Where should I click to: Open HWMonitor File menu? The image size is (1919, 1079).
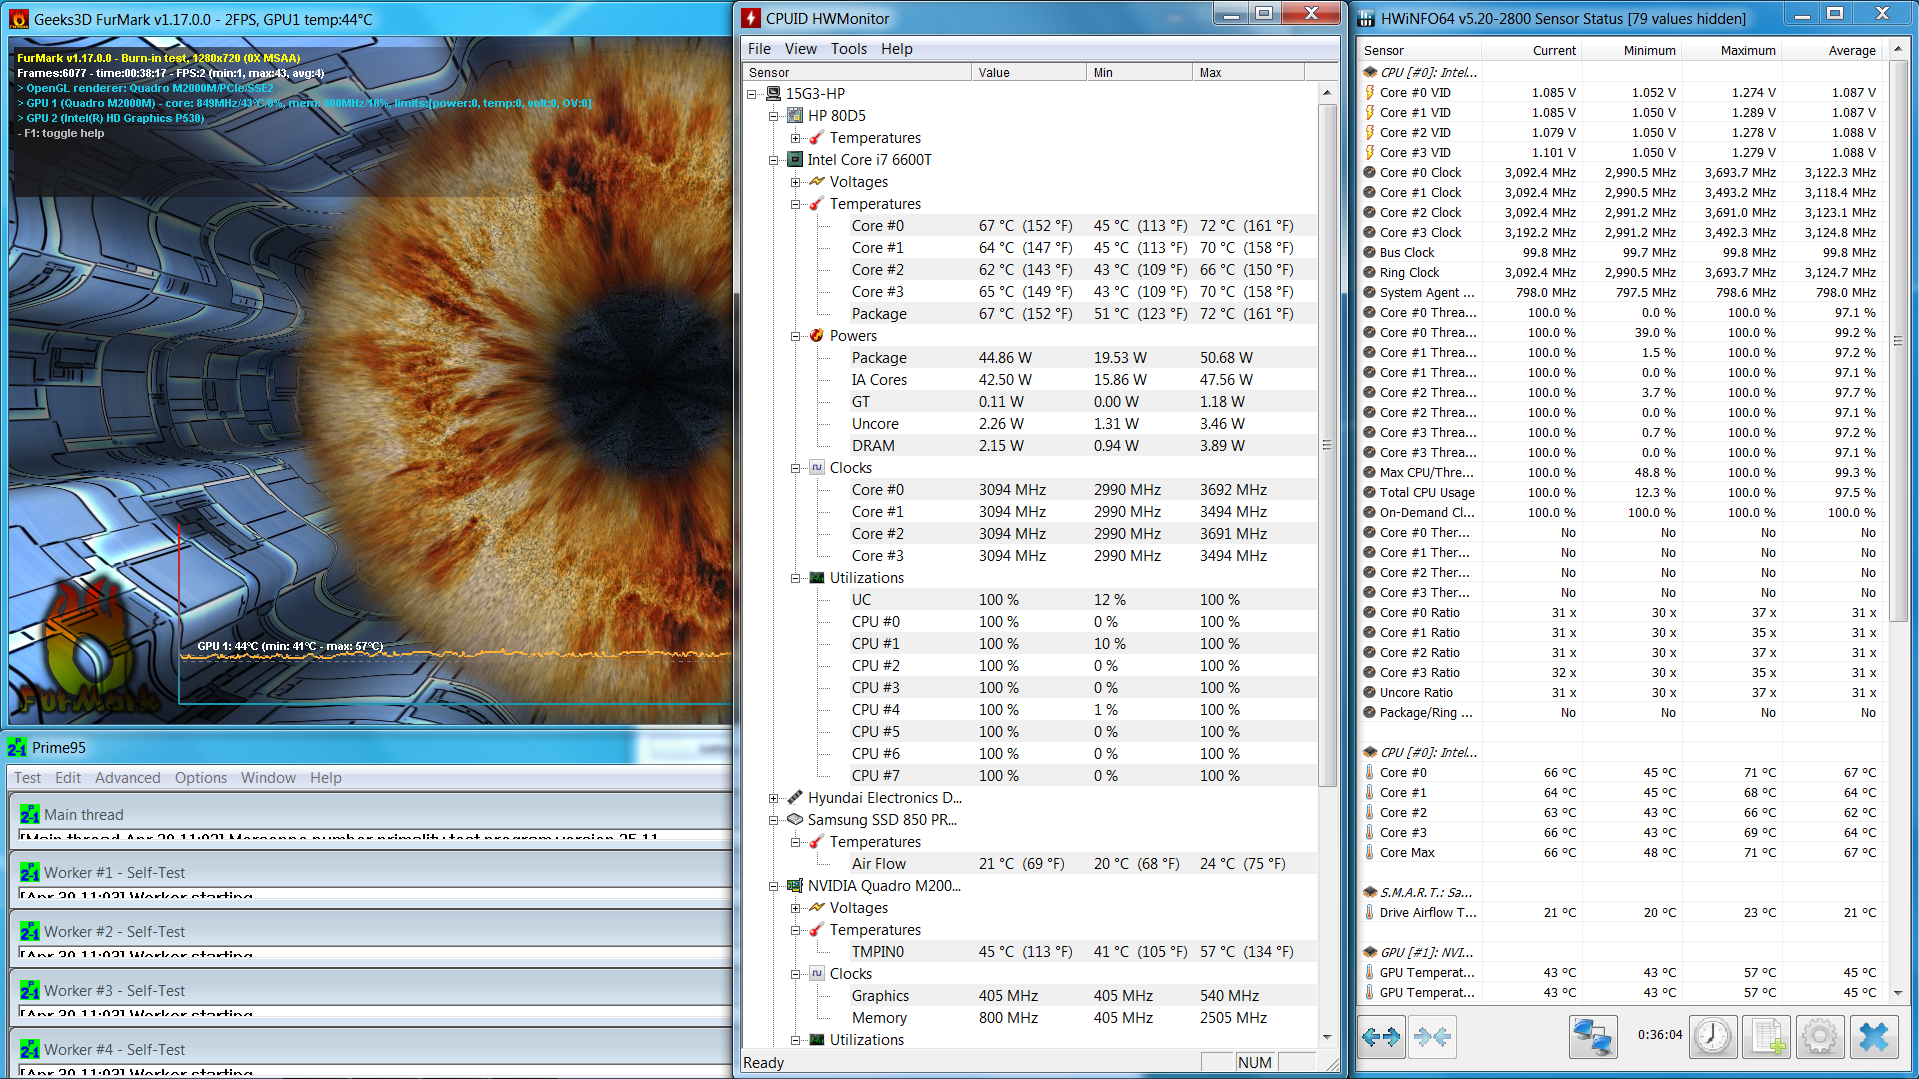click(x=759, y=48)
